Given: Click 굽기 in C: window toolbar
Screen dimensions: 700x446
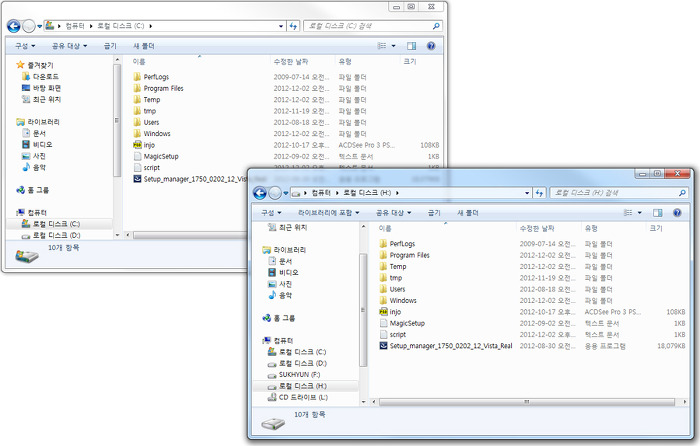Looking at the screenshot, I should point(110,46).
